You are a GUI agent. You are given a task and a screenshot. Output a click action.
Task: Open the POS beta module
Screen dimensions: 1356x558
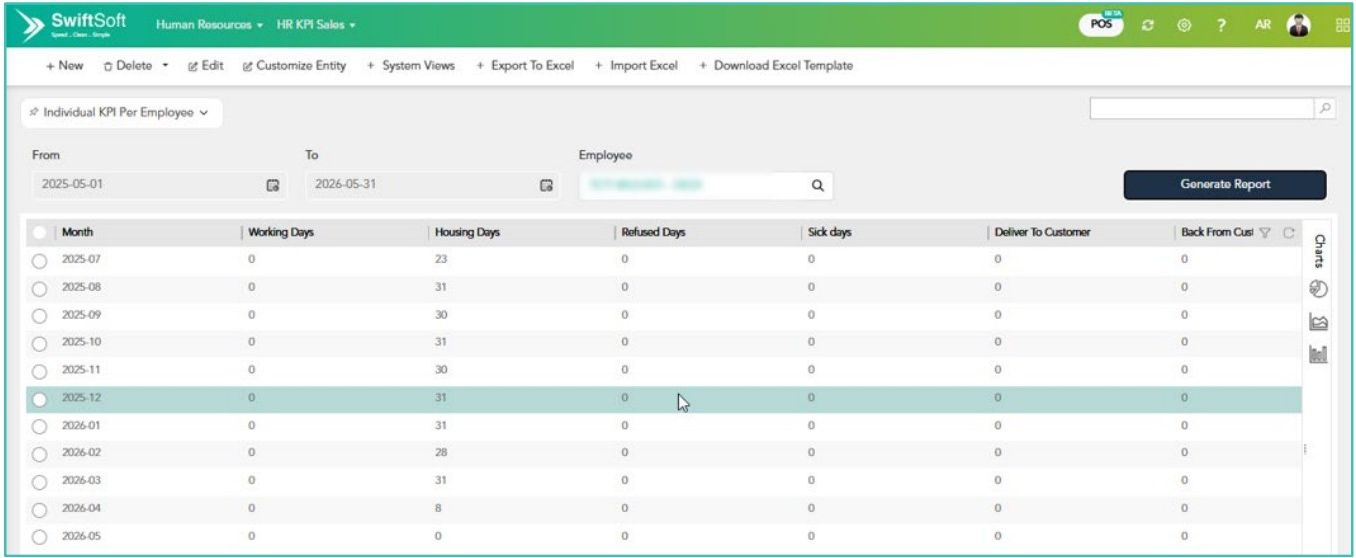click(1101, 24)
